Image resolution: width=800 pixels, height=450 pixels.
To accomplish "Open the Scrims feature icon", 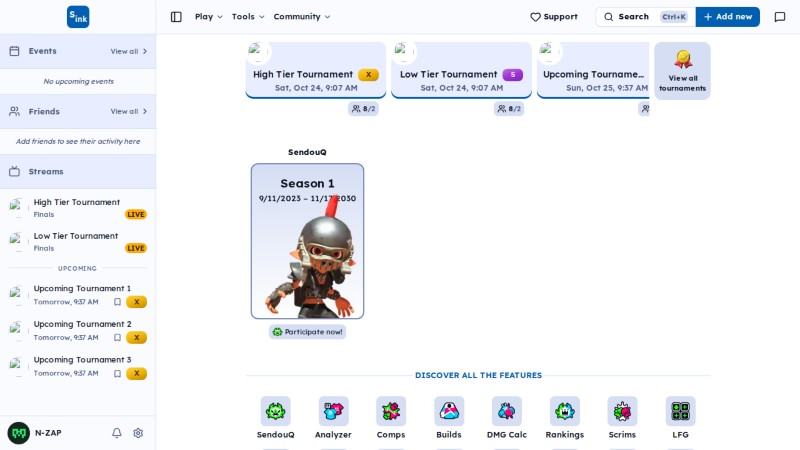I will (622, 411).
